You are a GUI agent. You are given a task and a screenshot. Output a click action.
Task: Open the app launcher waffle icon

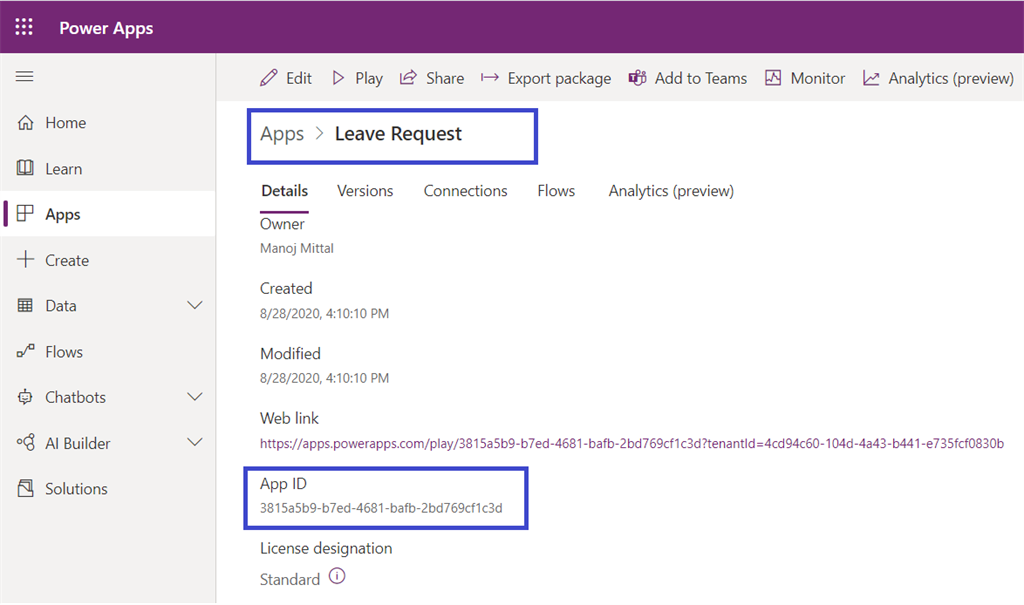(x=24, y=27)
